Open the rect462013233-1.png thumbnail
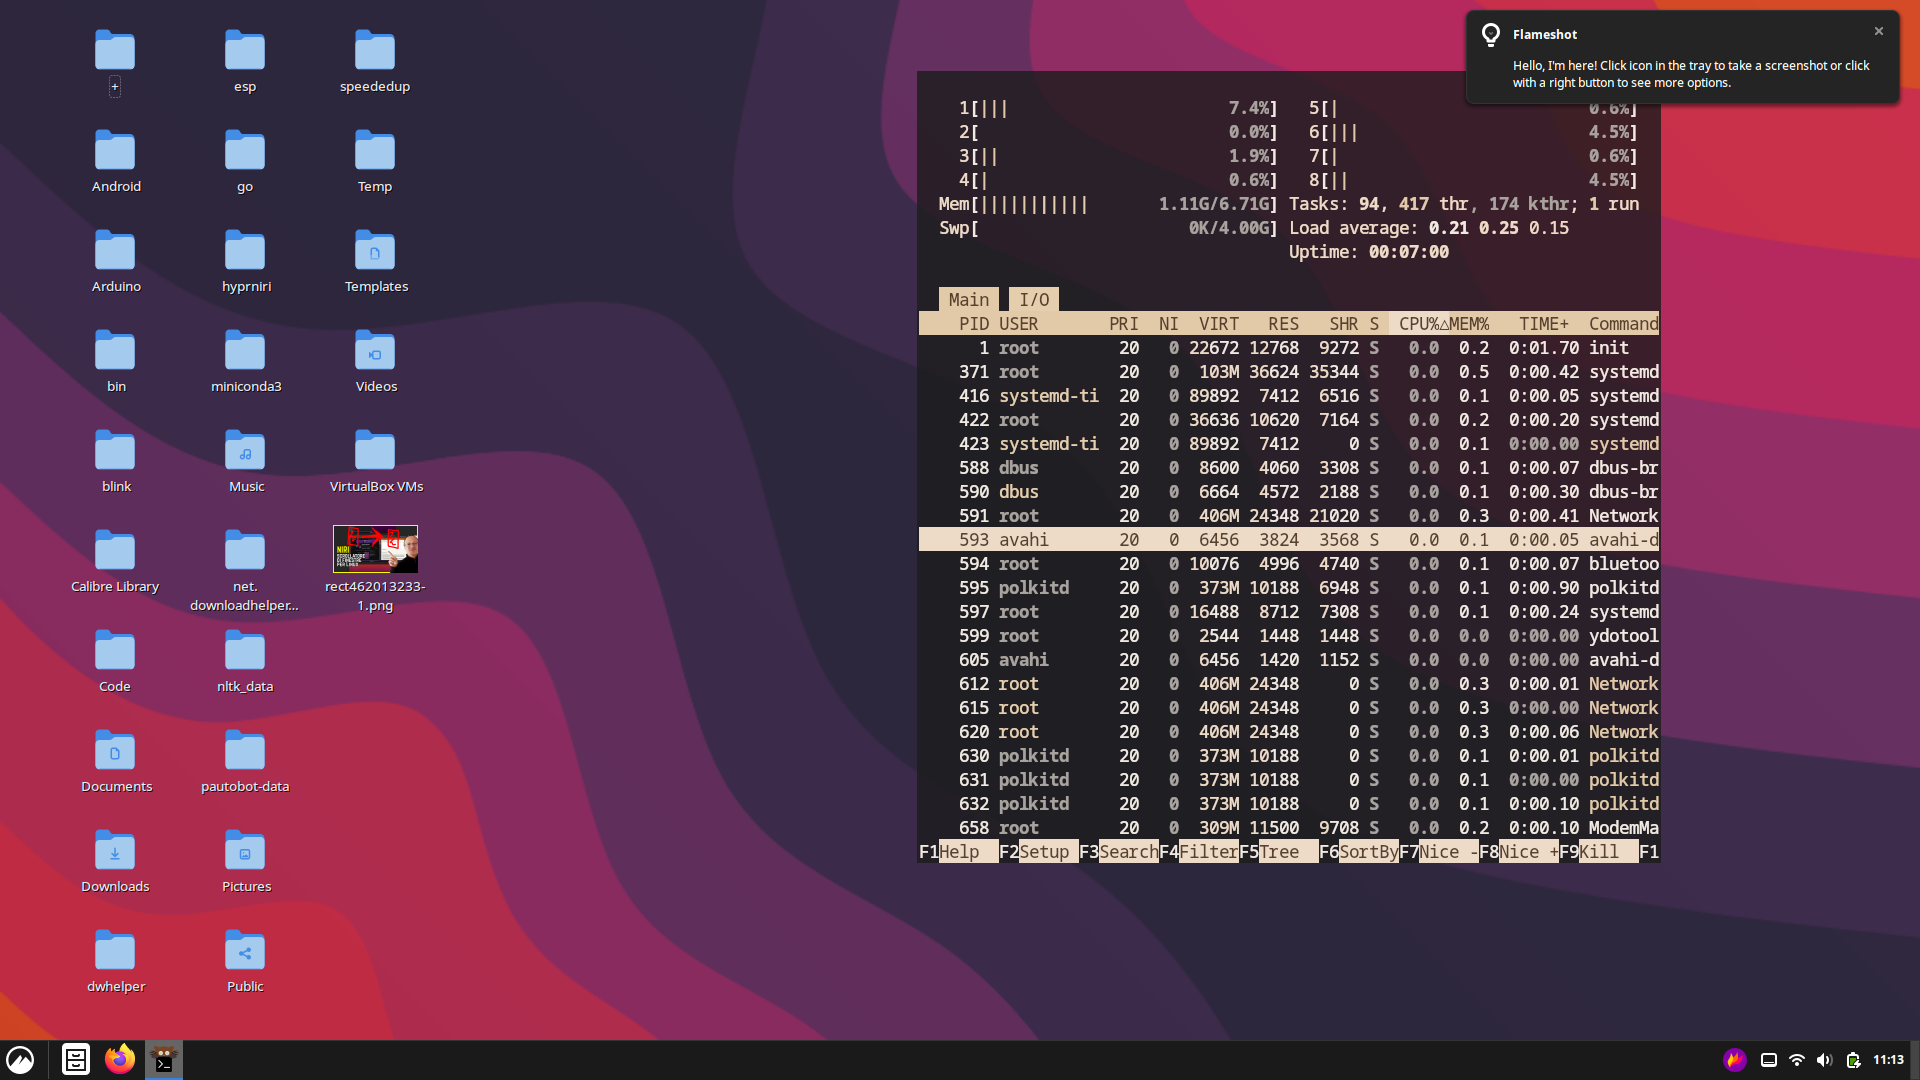Viewport: 1920px width, 1080px height. tap(375, 549)
